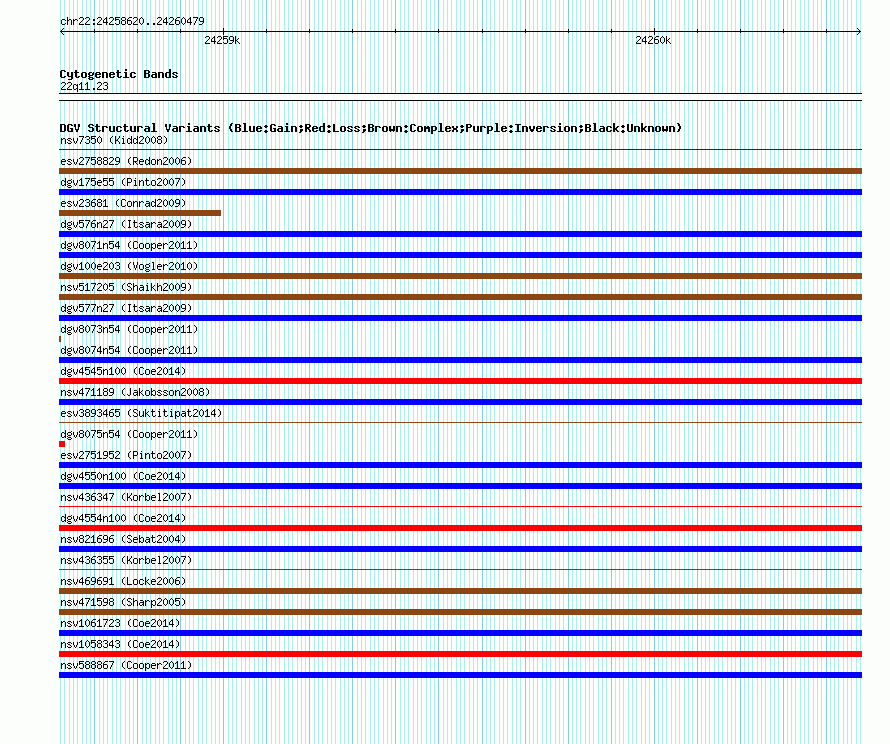The image size is (890, 744).
Task: Open variant esv2751952 (Pinto2007)
Action: pos(126,455)
